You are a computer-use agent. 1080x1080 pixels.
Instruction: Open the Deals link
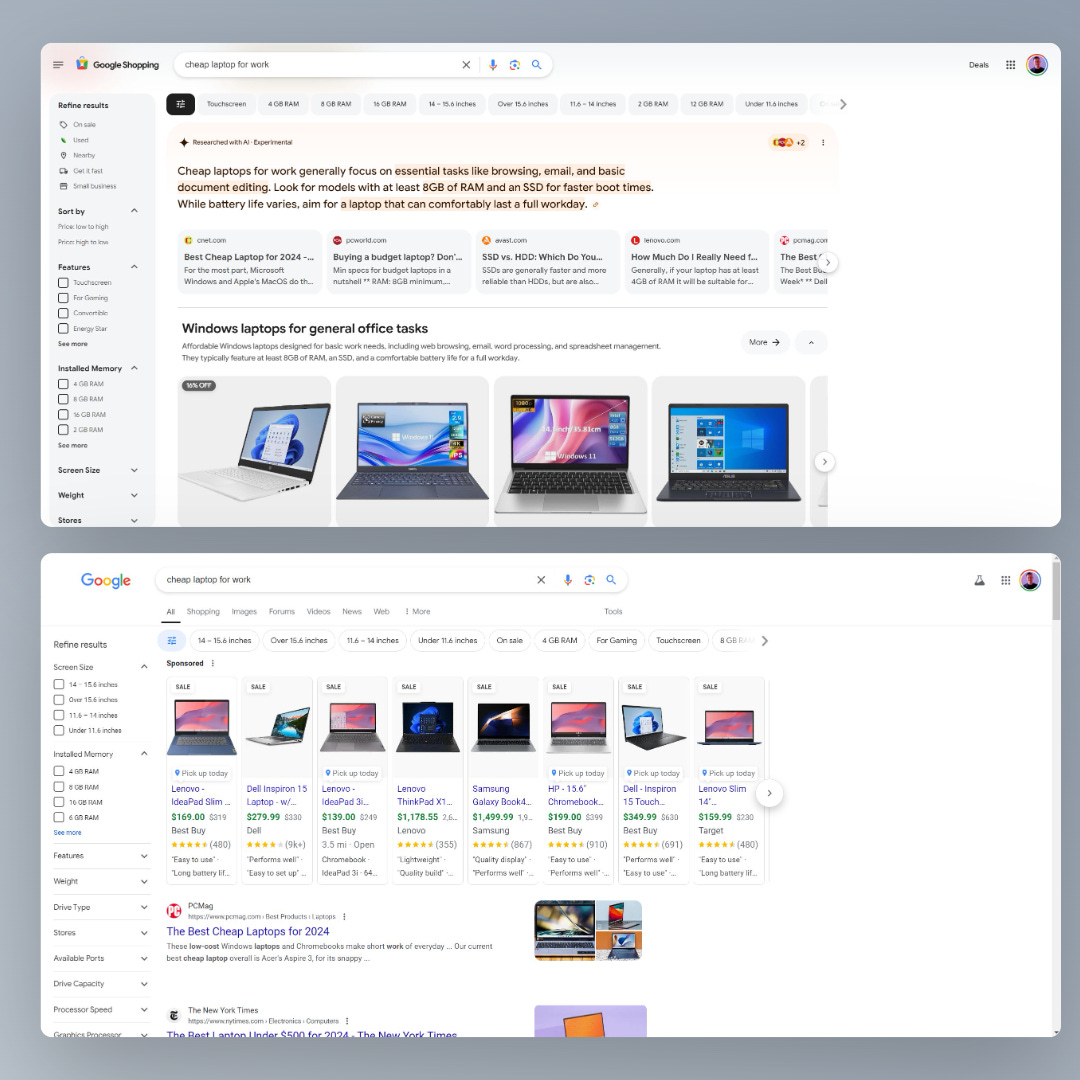pyautogui.click(x=979, y=65)
